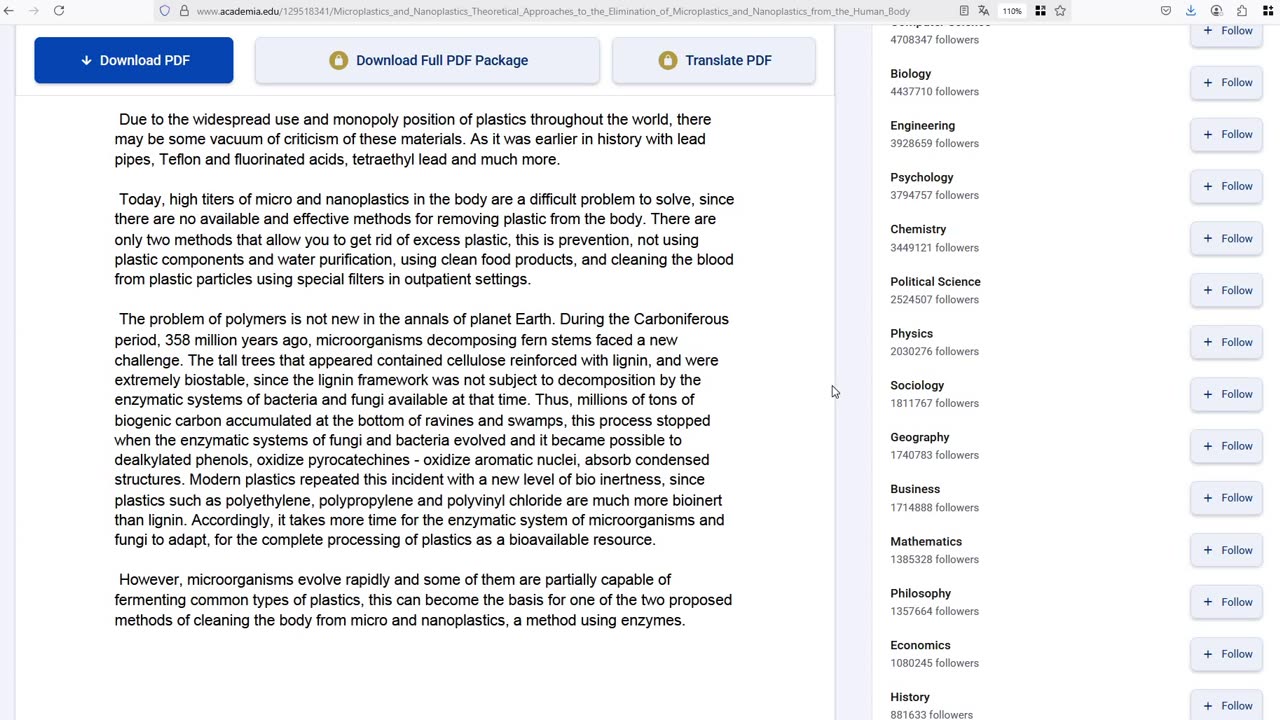Open the Political Science topic link
1280x720 pixels.
935,282
